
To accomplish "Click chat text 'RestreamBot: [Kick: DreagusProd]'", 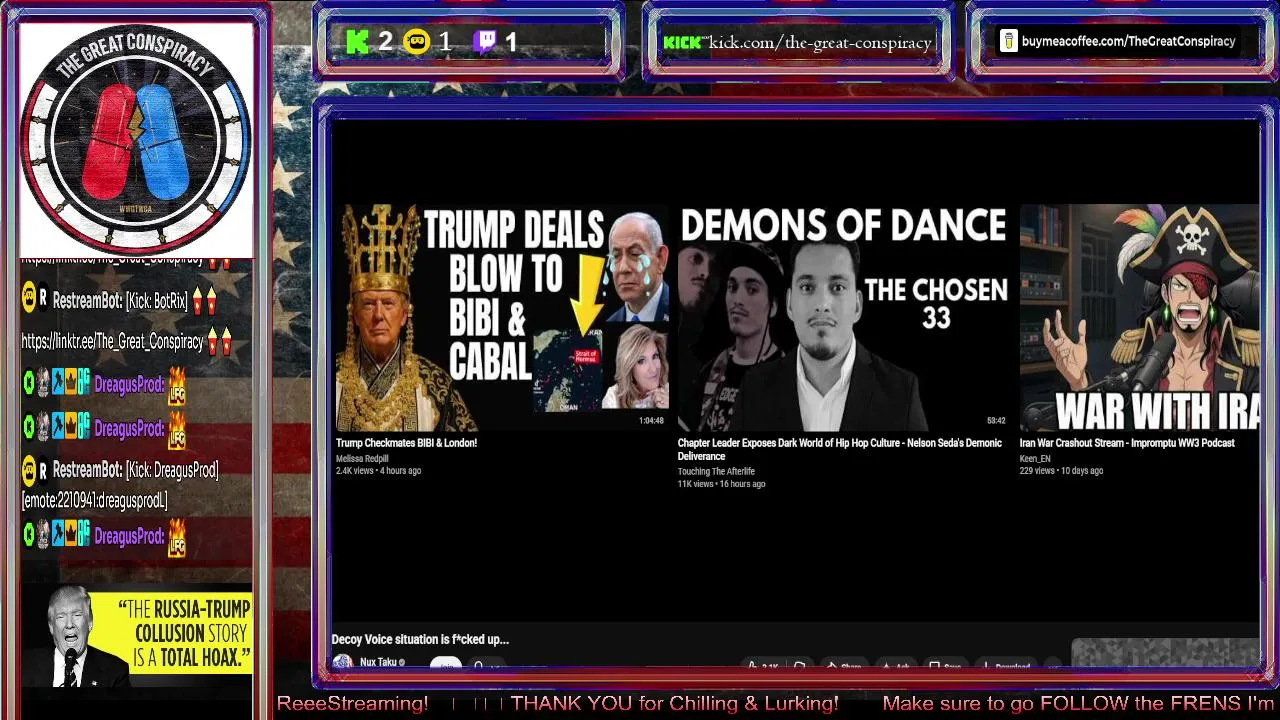I will point(135,470).
